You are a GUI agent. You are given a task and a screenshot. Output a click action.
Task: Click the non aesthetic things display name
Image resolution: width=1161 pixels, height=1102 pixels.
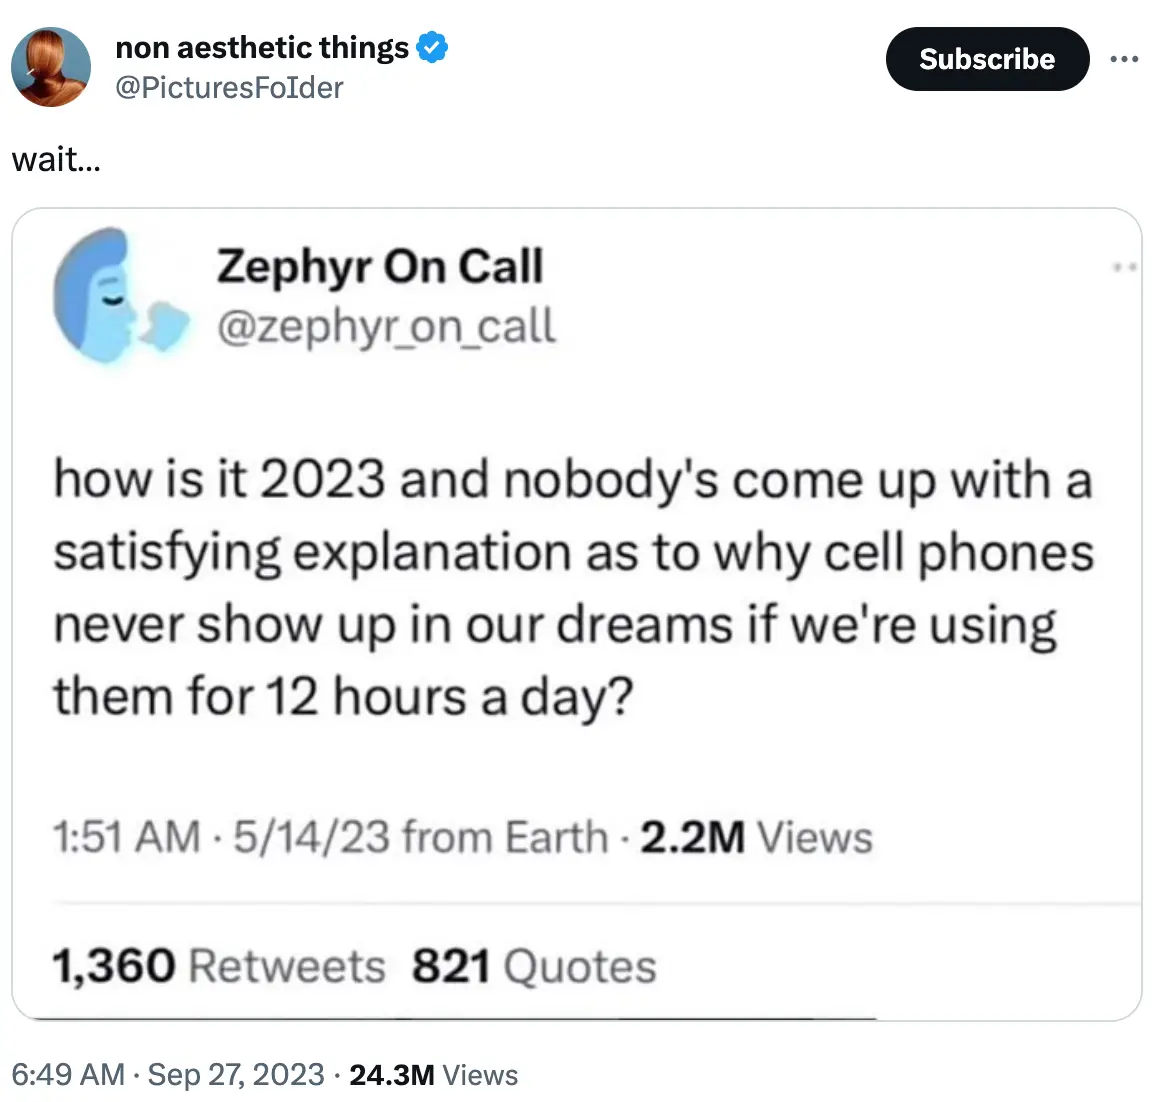[263, 46]
